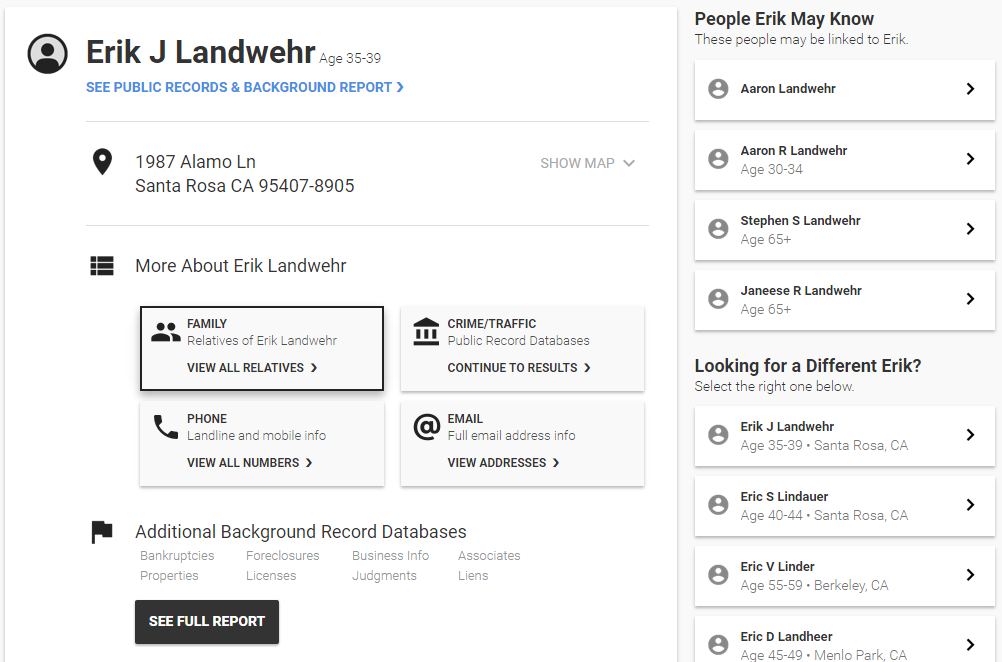Click avatar icon next to Stephen S Landwehr
This screenshot has height=662, width=1002.
pos(718,229)
